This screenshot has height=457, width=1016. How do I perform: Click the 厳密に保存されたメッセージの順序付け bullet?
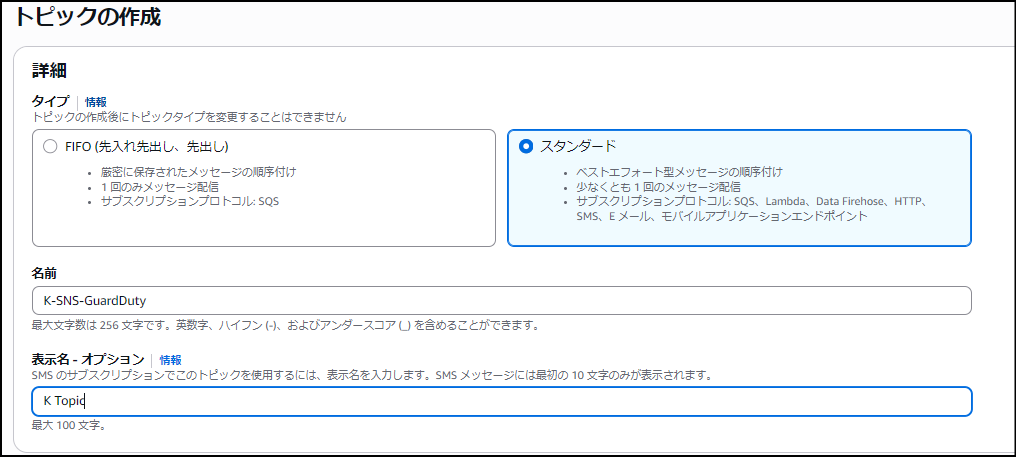coord(198,172)
